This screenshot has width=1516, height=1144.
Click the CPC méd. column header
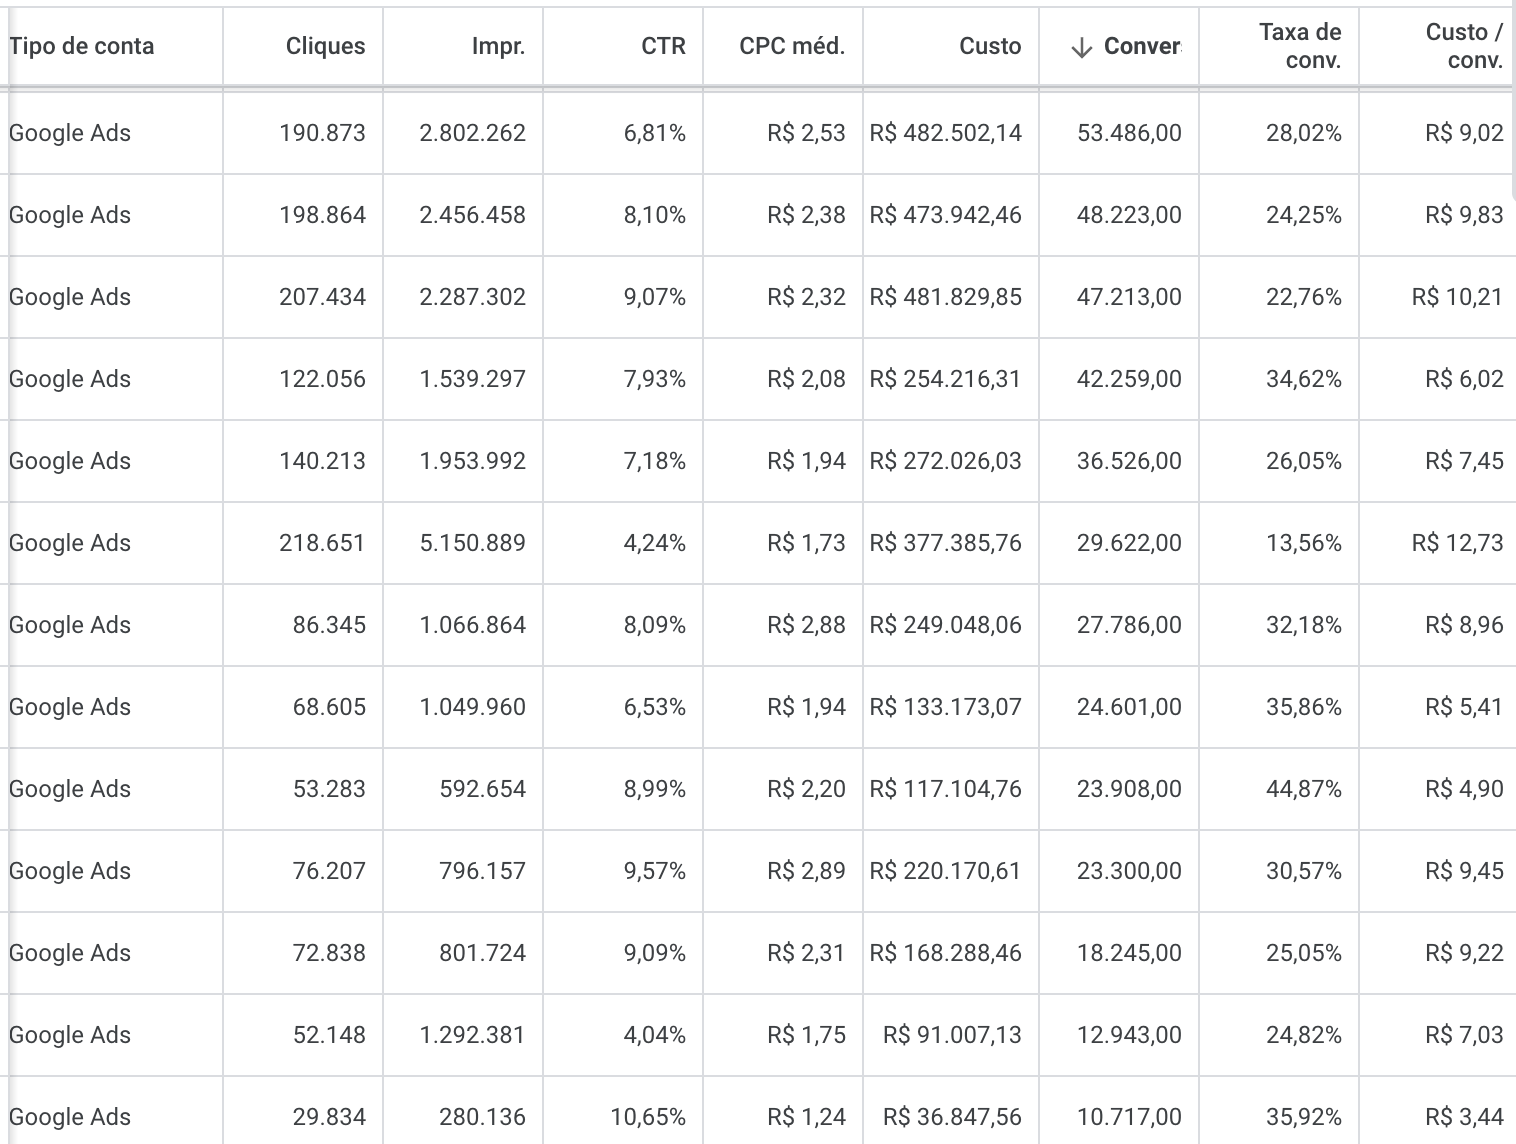792,46
